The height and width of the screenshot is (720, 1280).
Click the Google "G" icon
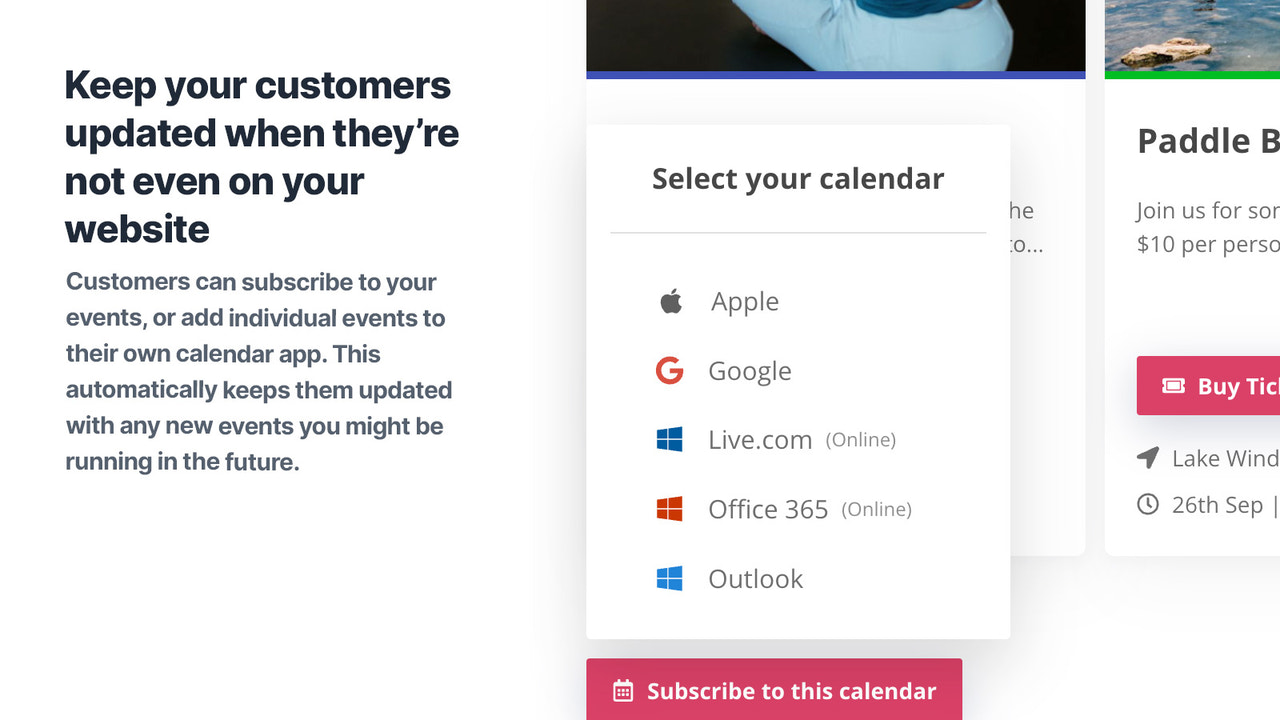(x=670, y=370)
